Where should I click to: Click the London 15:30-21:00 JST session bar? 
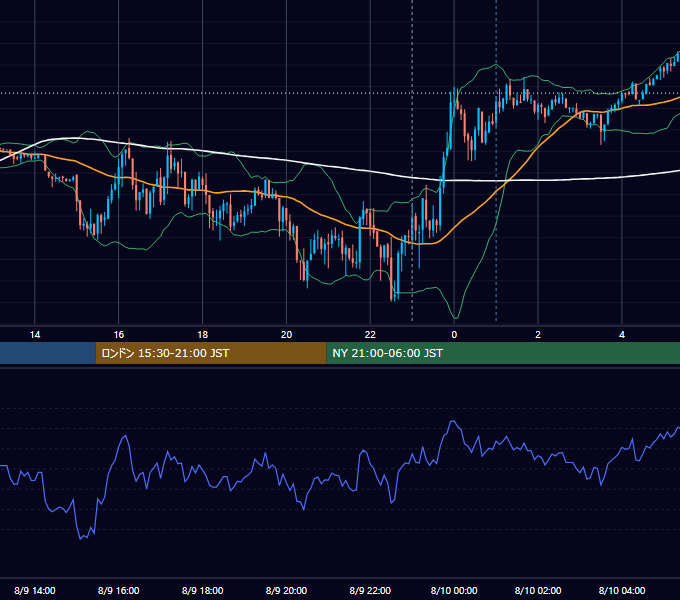pyautogui.click(x=211, y=353)
